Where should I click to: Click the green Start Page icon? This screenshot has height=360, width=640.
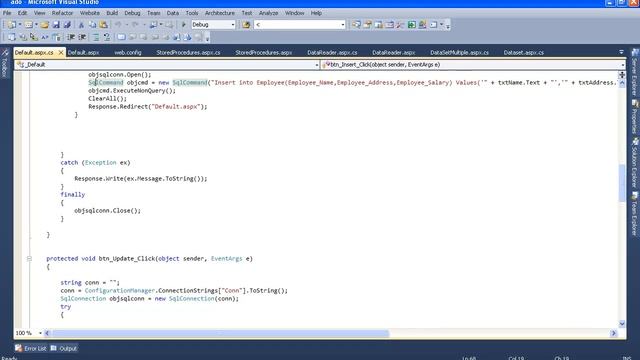pyautogui.click(x=411, y=25)
